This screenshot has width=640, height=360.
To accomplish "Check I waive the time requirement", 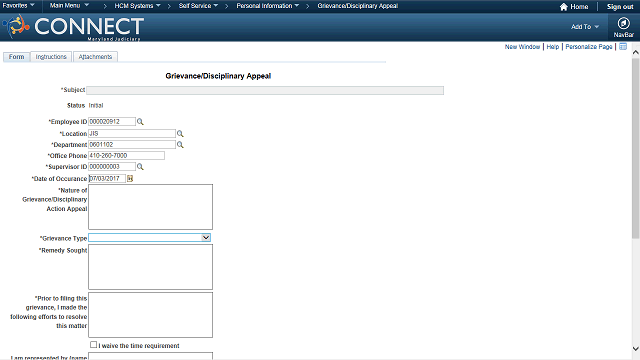I will [93, 345].
